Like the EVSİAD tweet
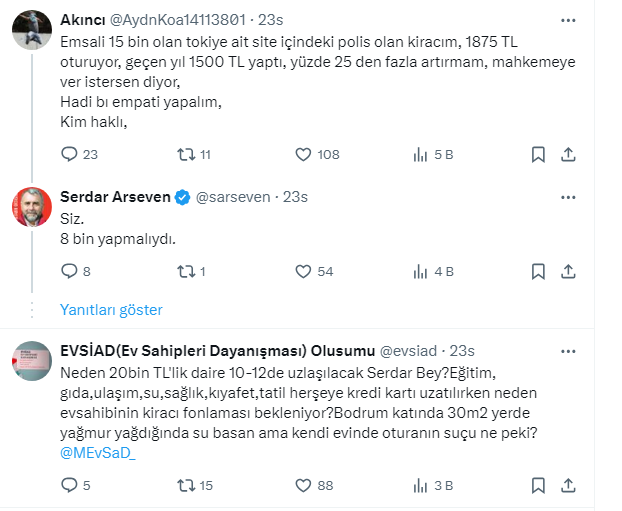The height and width of the screenshot is (511, 622). click(304, 486)
